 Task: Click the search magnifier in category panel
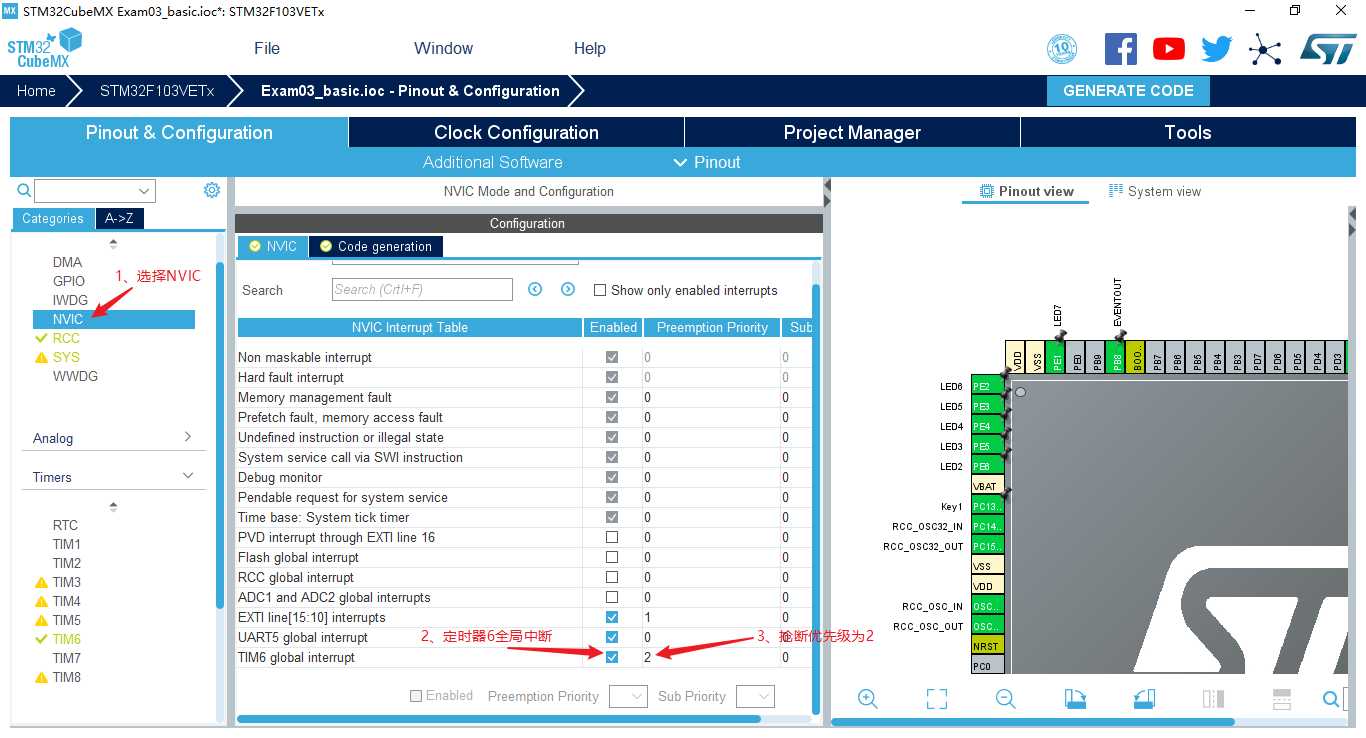(24, 190)
